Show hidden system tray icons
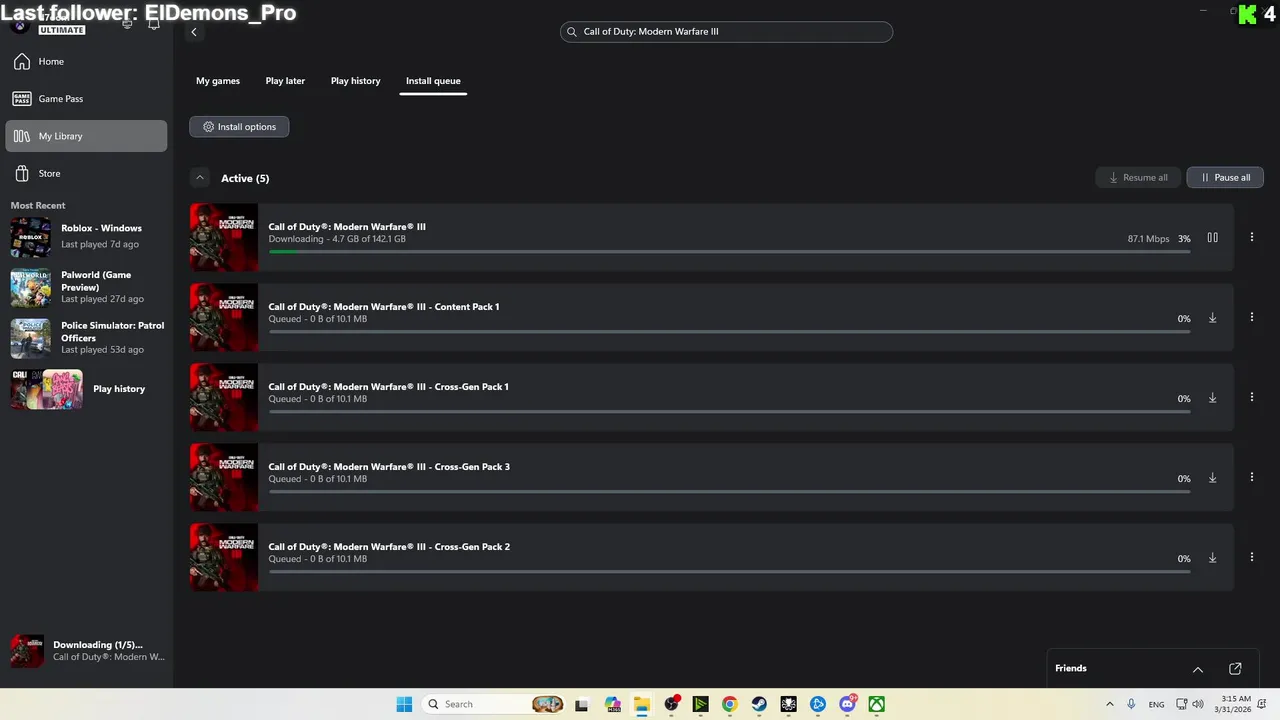The width and height of the screenshot is (1280, 720). 1109,704
